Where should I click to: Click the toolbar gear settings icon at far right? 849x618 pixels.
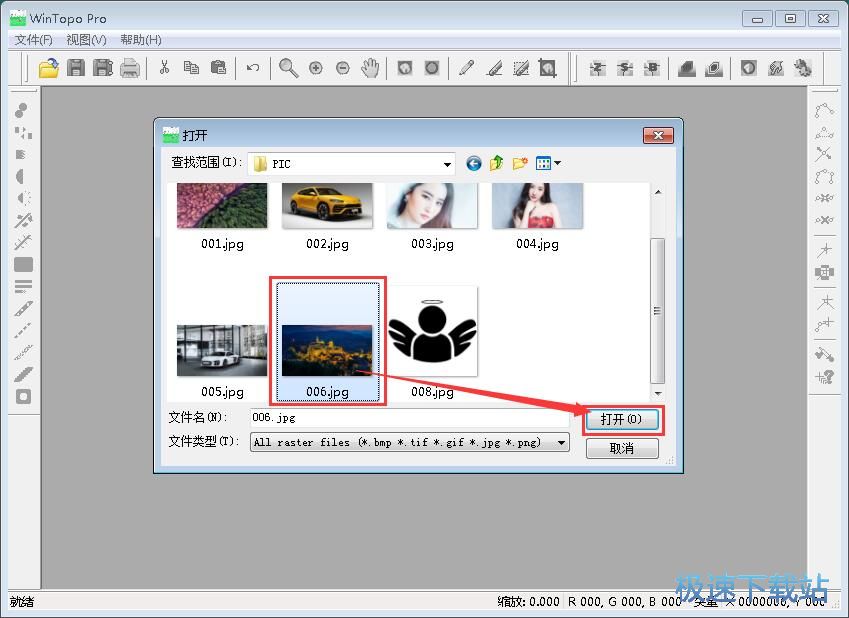click(803, 68)
